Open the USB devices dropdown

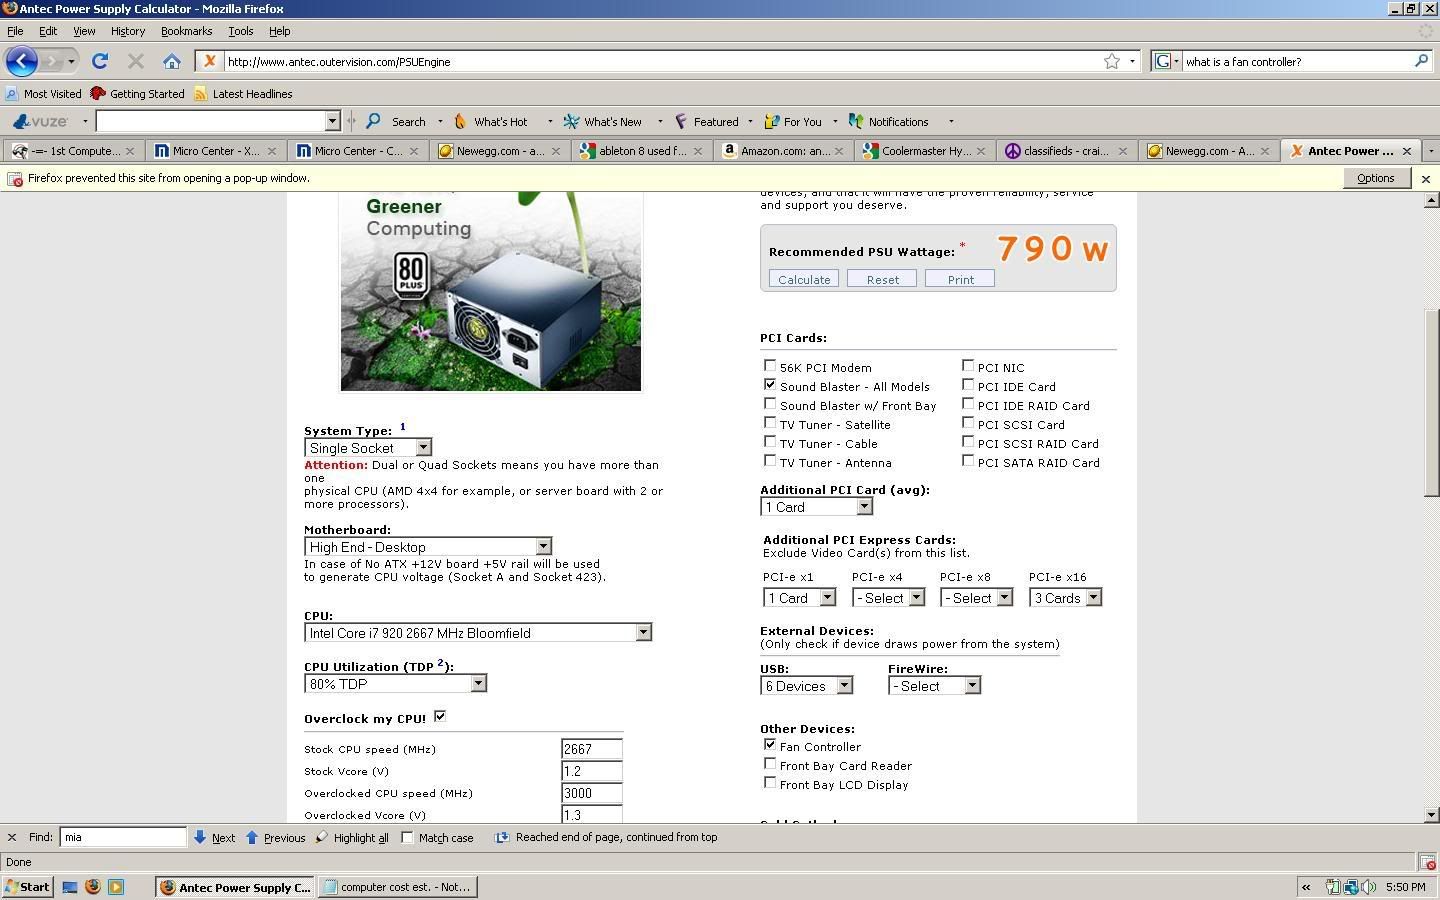(806, 686)
